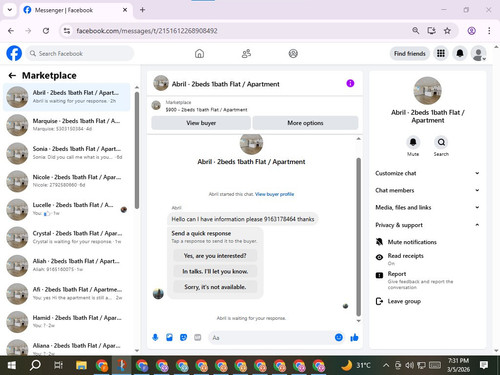Go to Home feed icon

(x=199, y=53)
